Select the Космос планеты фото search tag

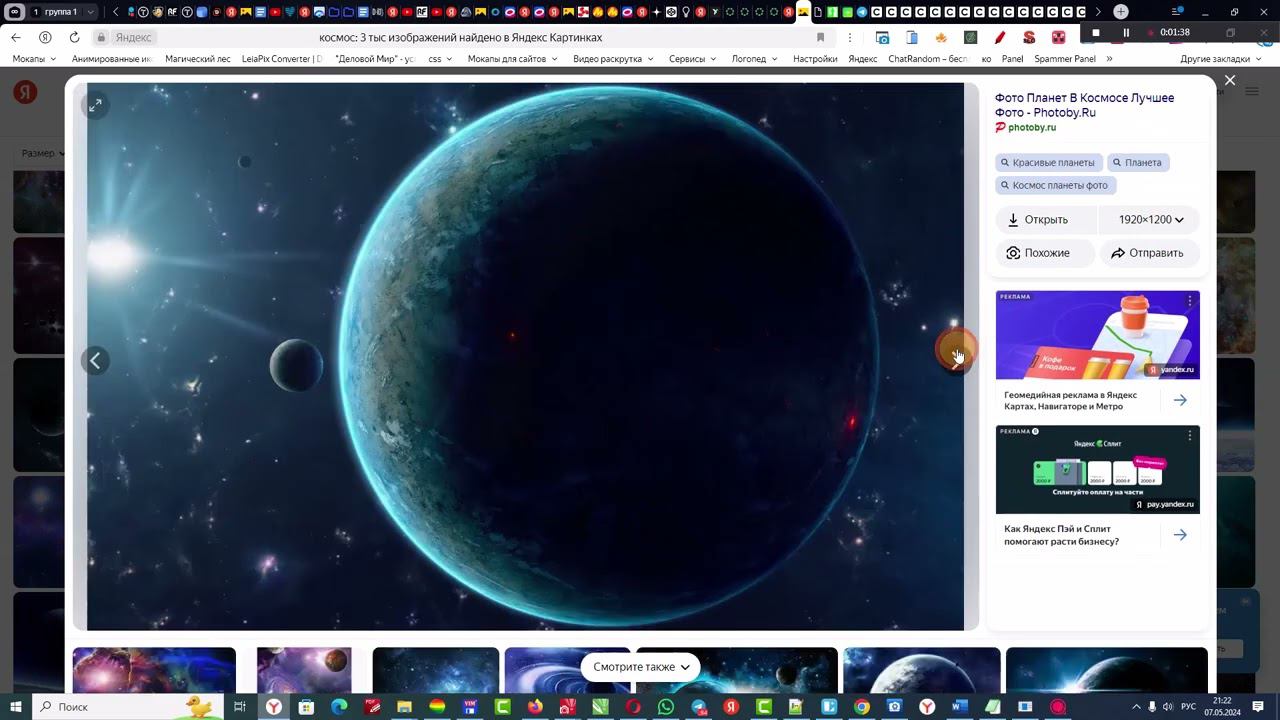tap(1055, 185)
